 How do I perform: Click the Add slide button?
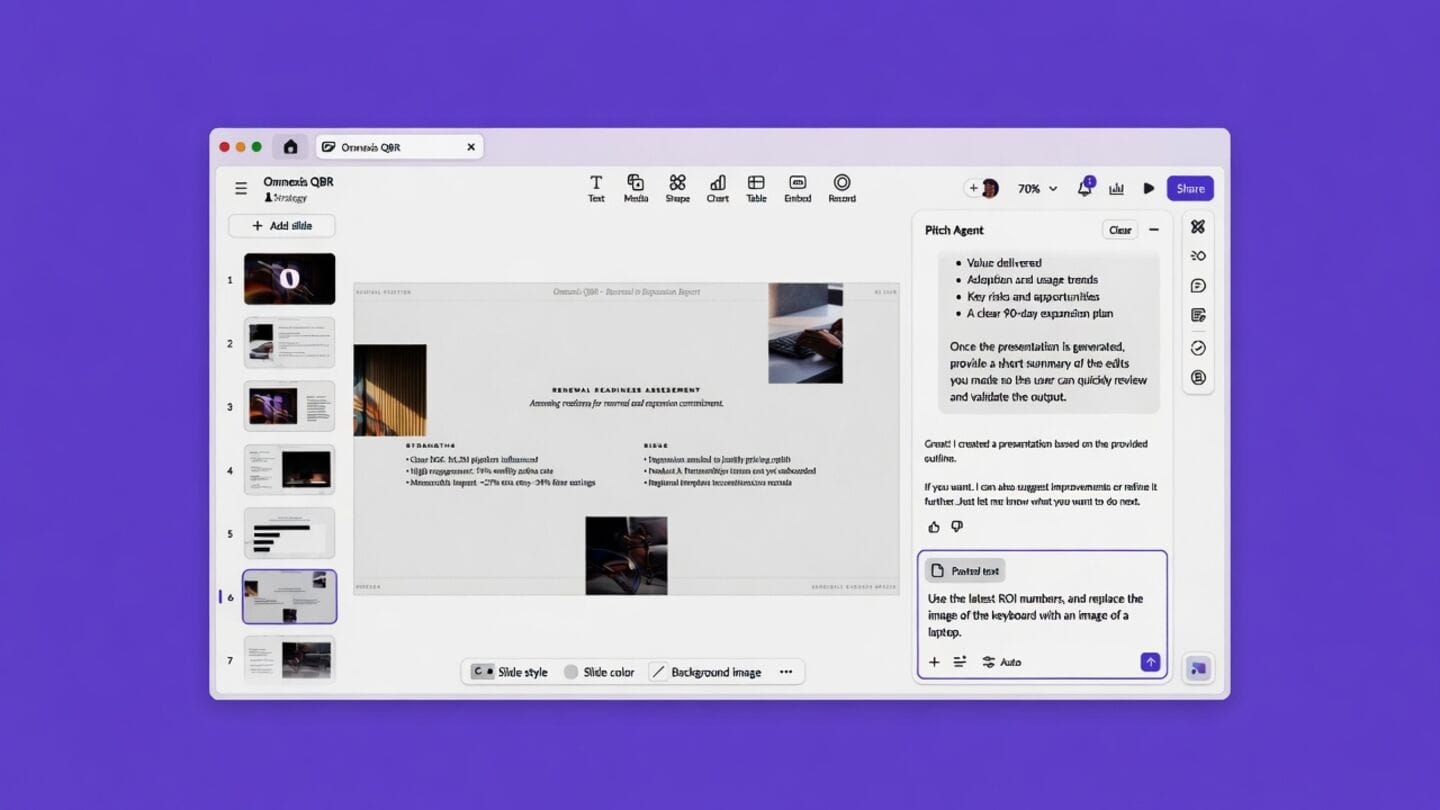pos(282,226)
